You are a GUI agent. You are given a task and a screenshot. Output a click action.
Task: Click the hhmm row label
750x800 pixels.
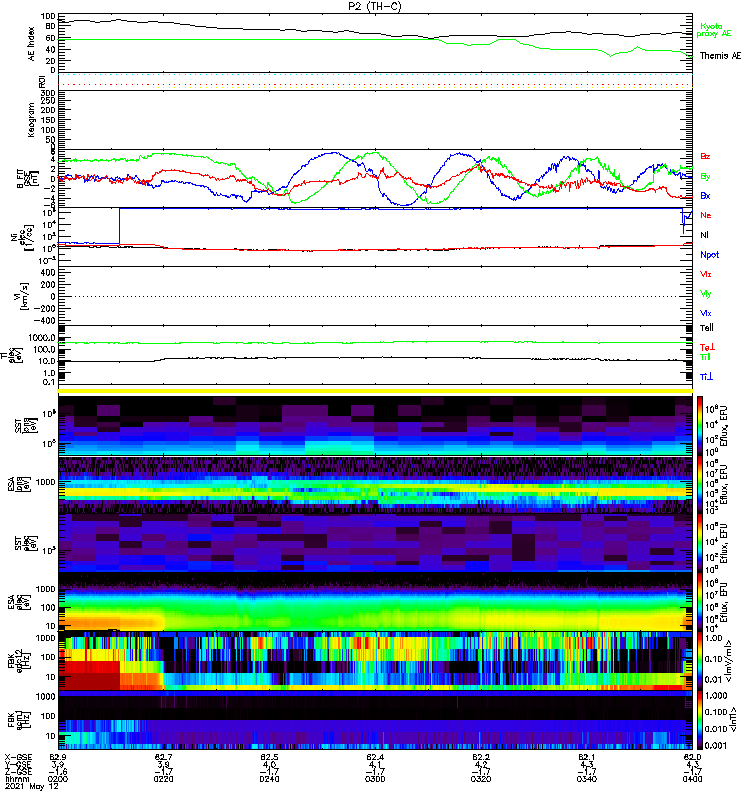[x=15, y=779]
